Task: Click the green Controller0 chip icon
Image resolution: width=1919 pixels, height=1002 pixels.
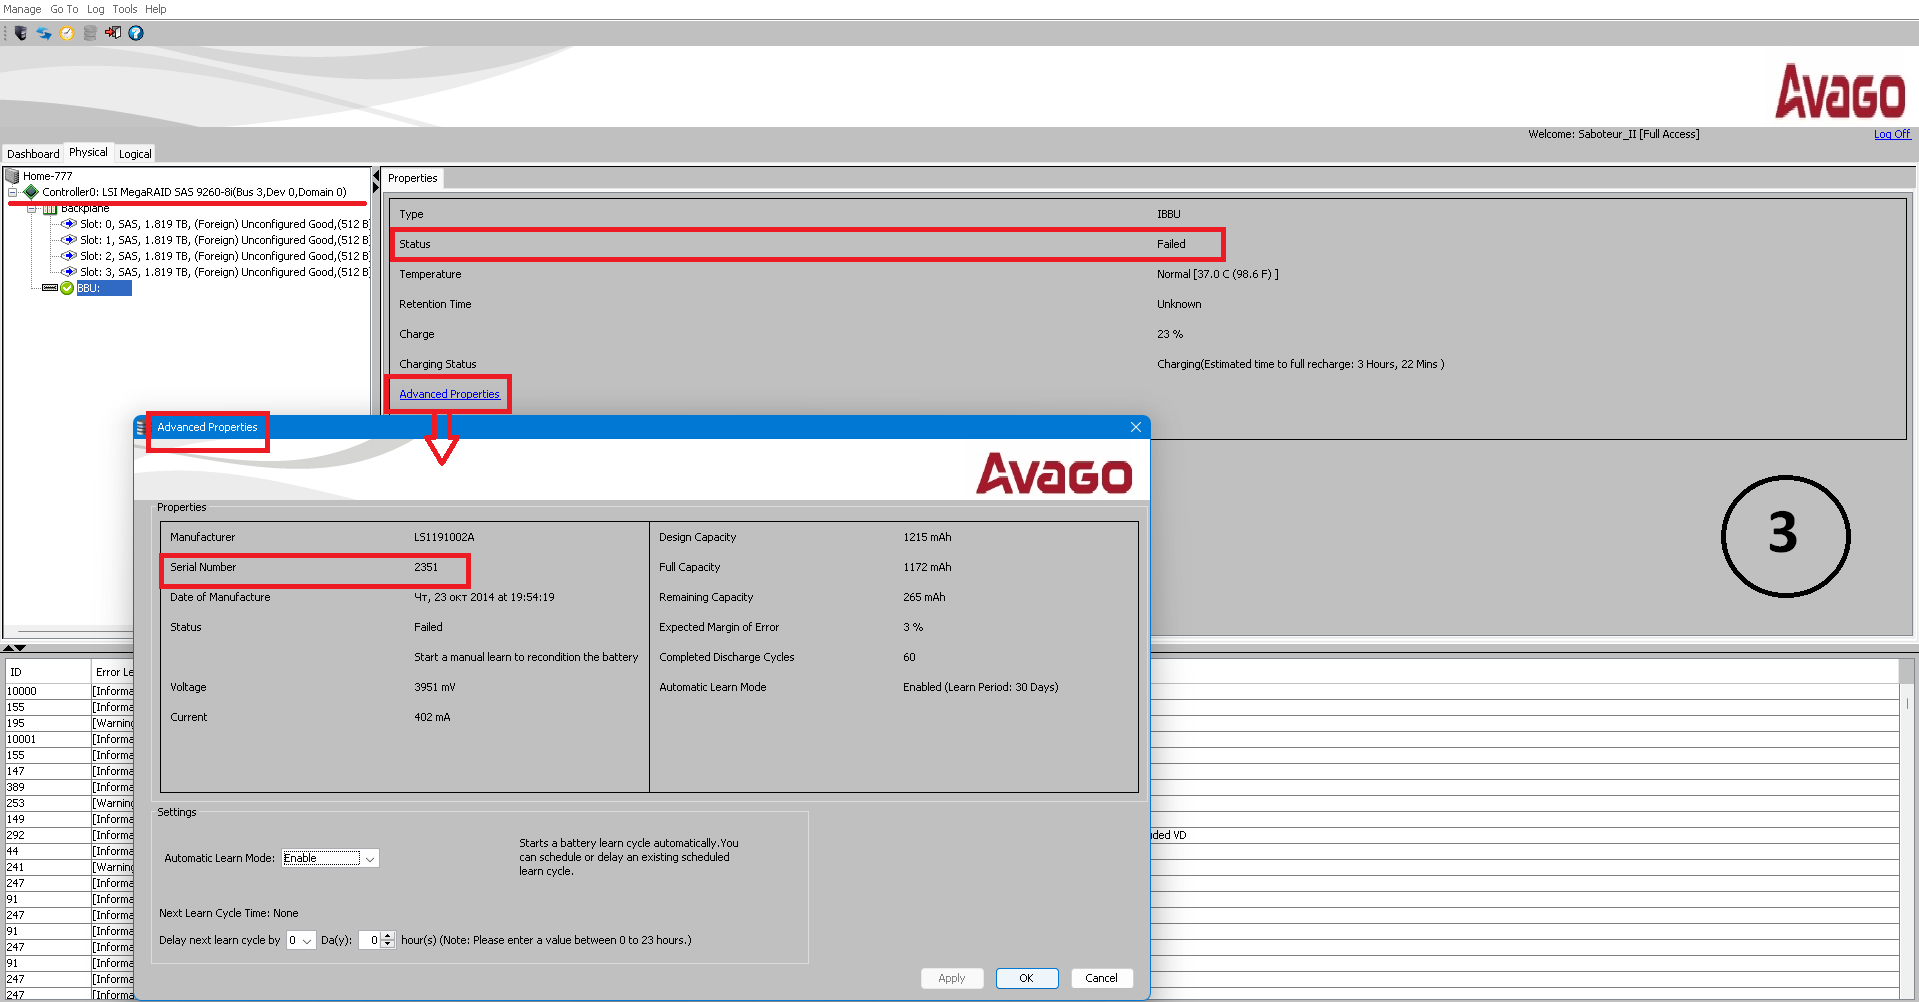Action: click(31, 192)
